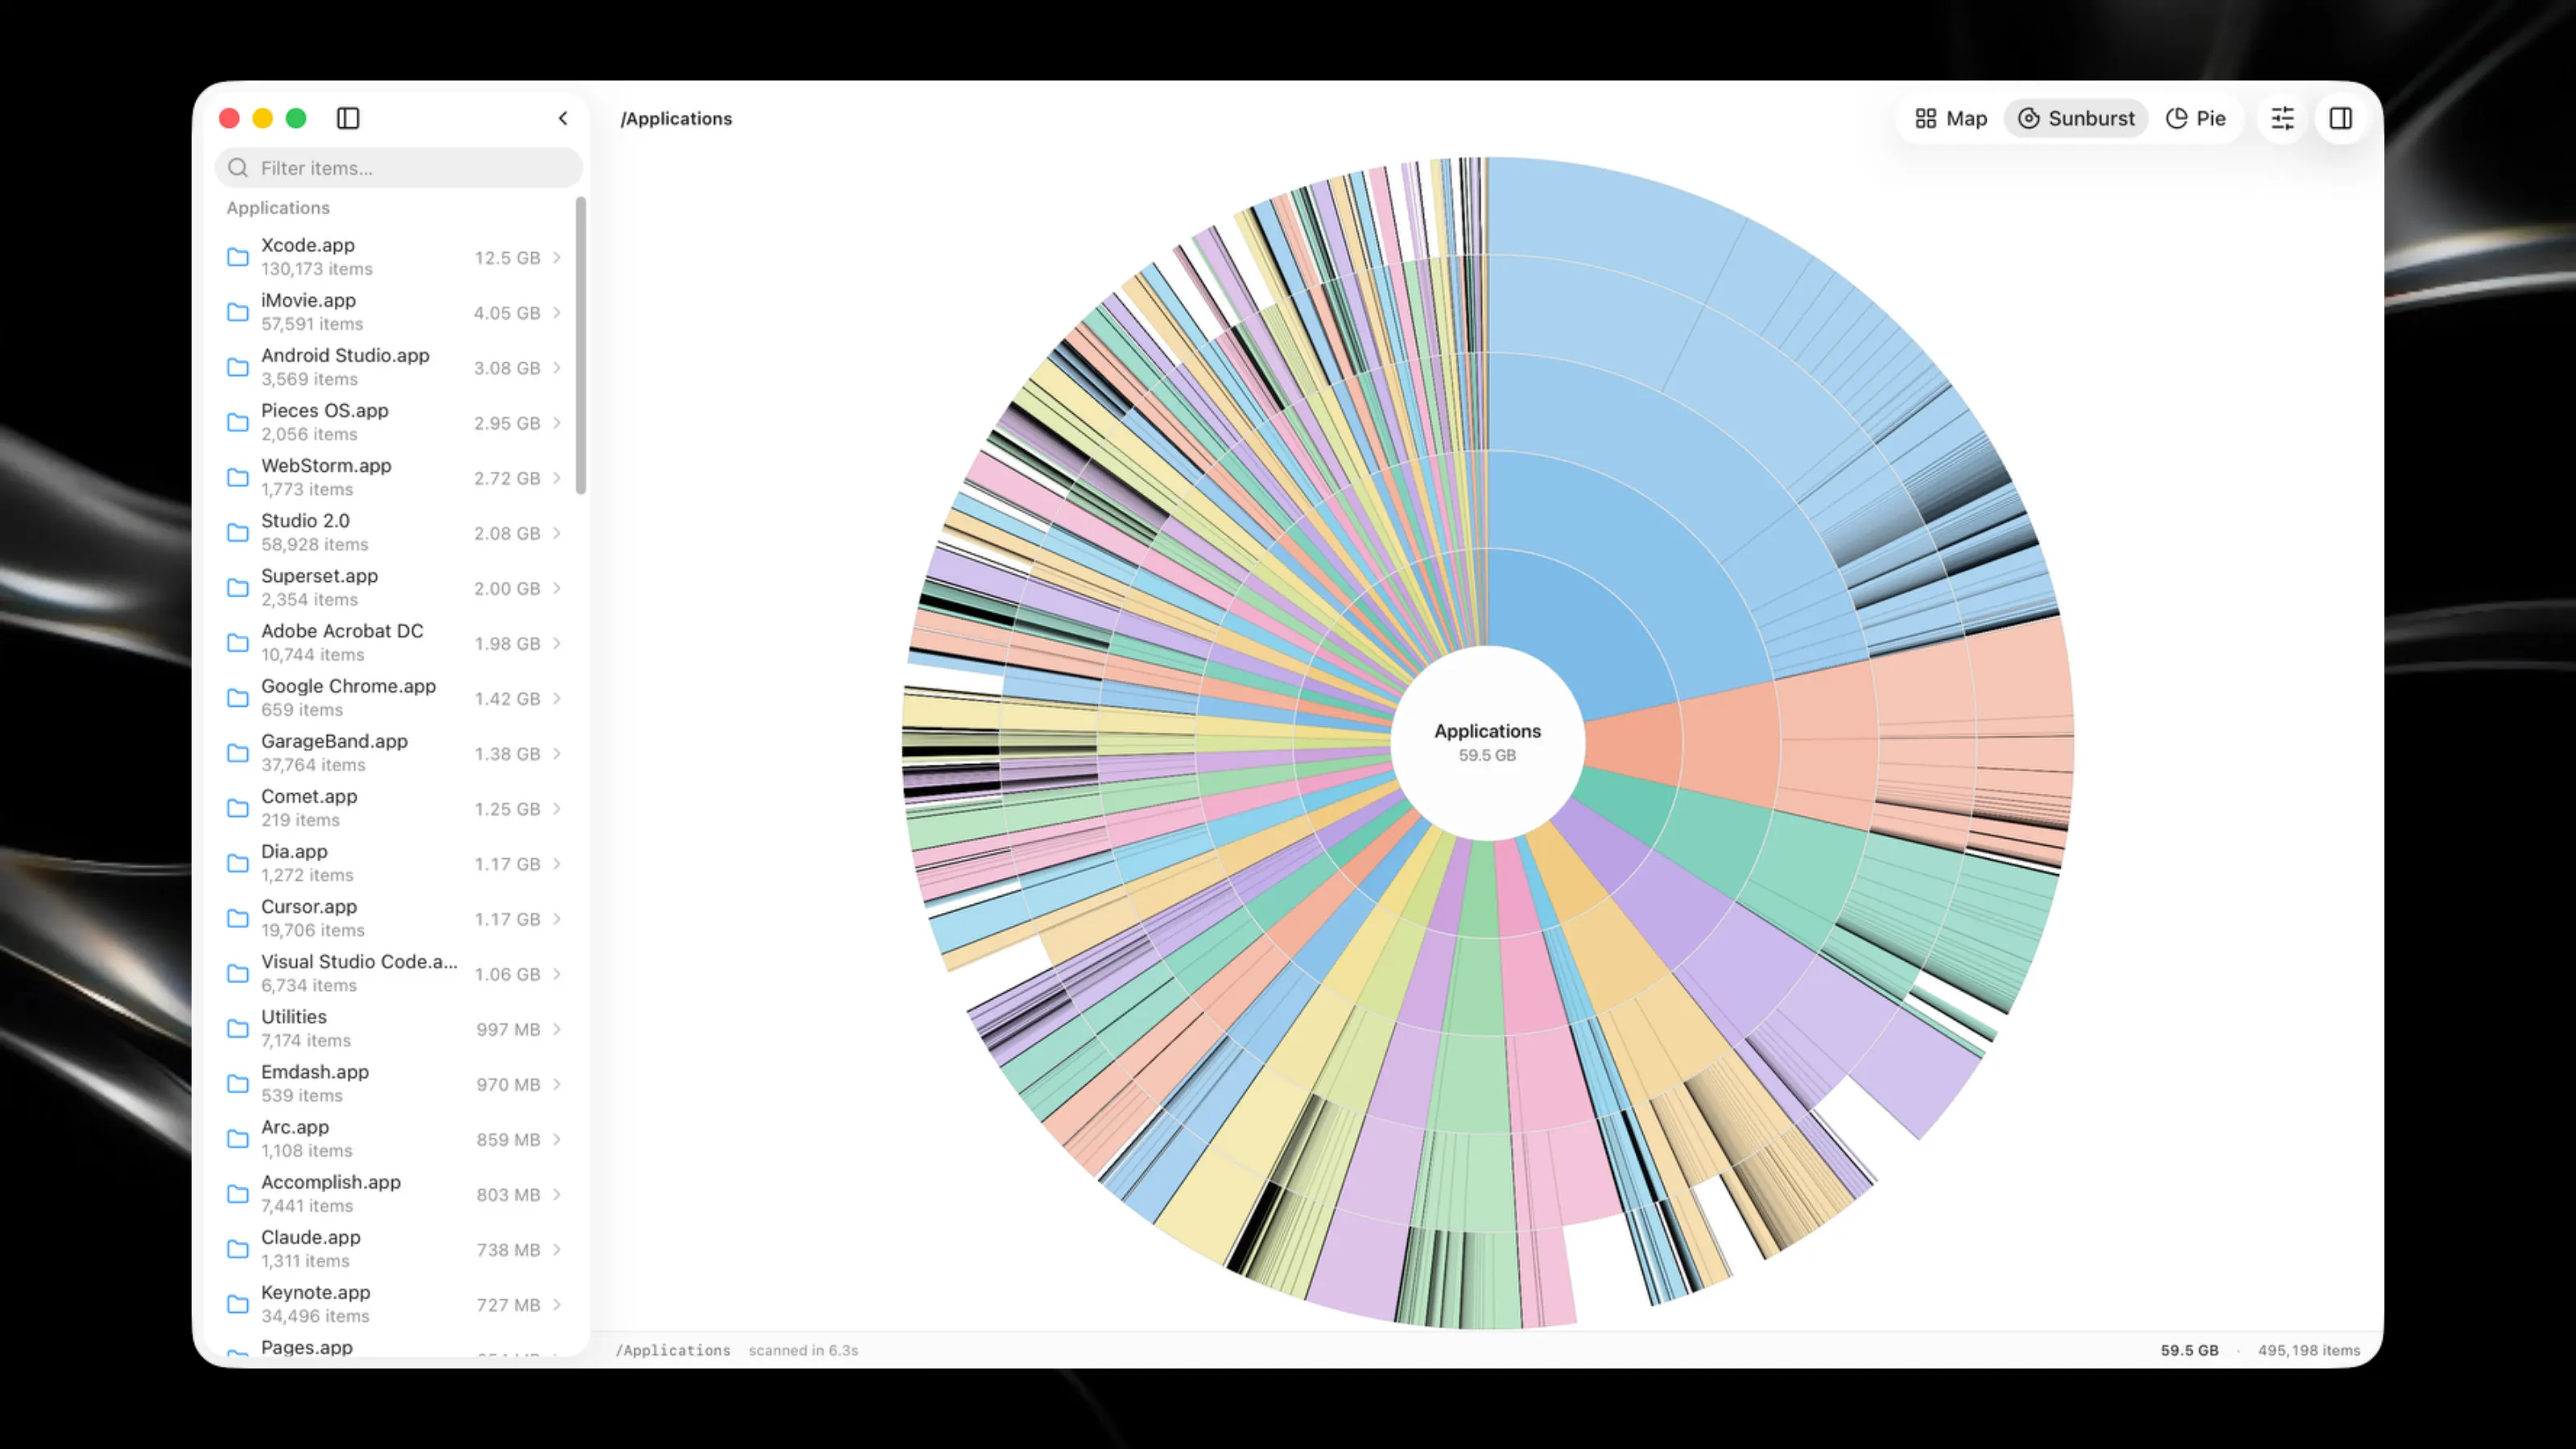The image size is (2576, 1449).
Task: Click the Filter items search field
Action: (x=398, y=168)
